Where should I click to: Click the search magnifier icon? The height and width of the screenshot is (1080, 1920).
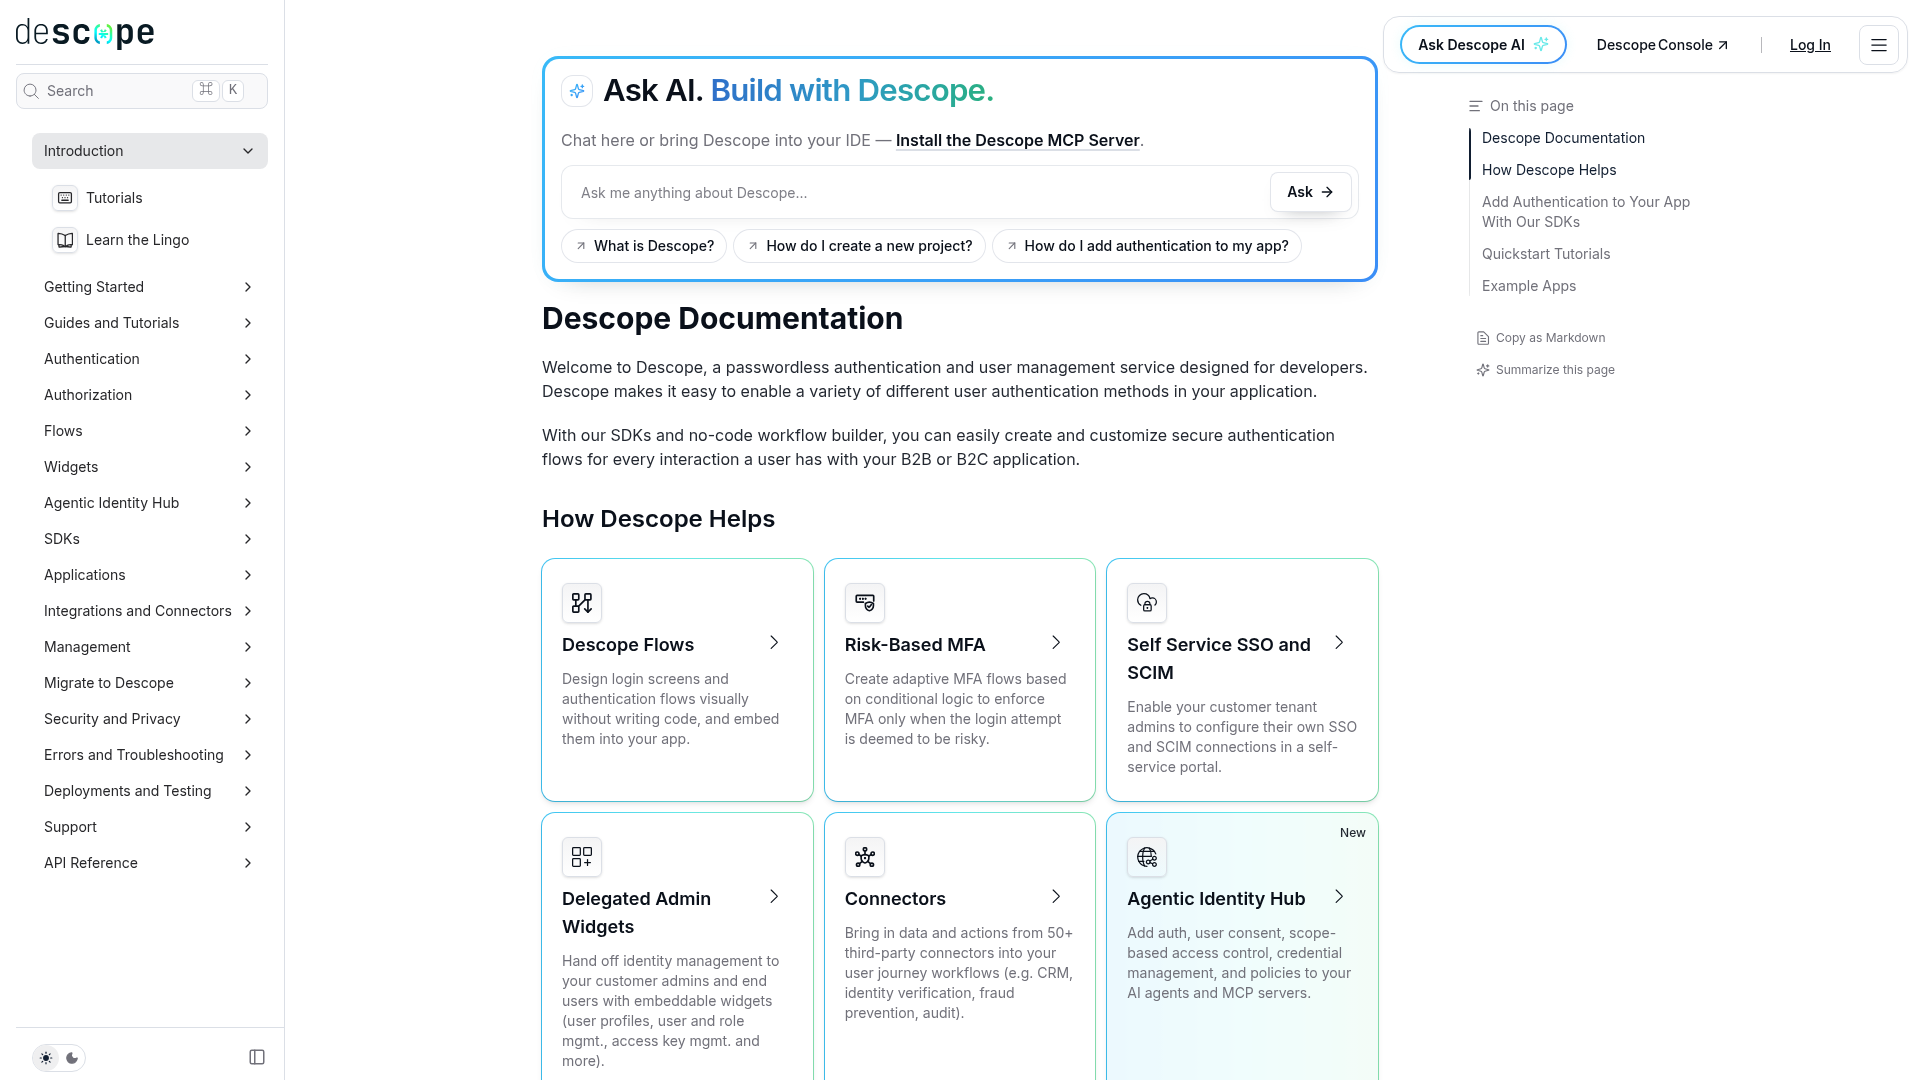[x=31, y=91]
